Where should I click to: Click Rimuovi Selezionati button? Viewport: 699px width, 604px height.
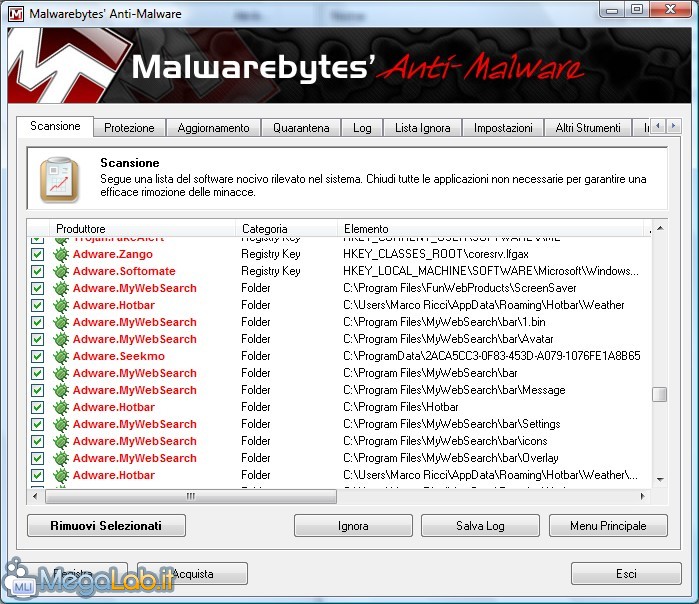point(106,526)
